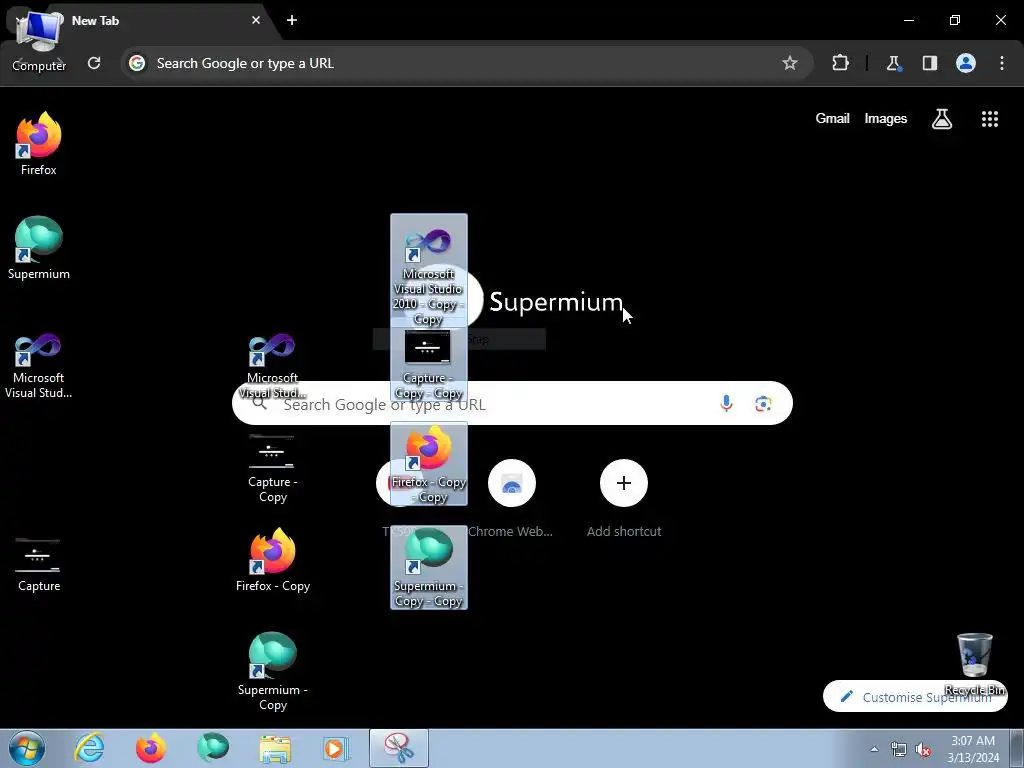Select the Capture desktop icon
This screenshot has width=1024, height=768.
pyautogui.click(x=39, y=565)
